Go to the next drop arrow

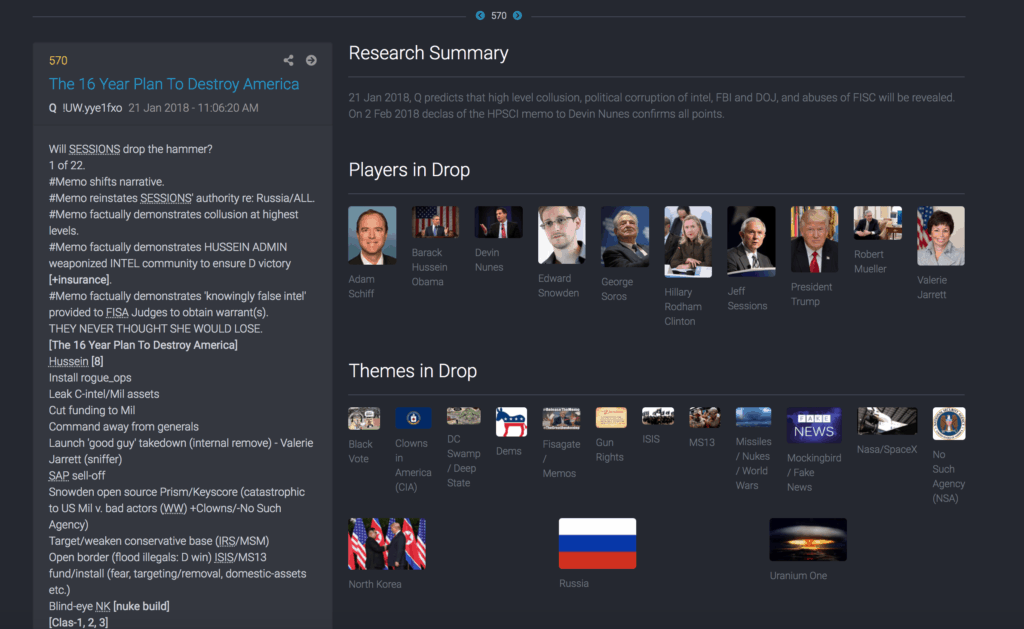pyautogui.click(x=517, y=15)
